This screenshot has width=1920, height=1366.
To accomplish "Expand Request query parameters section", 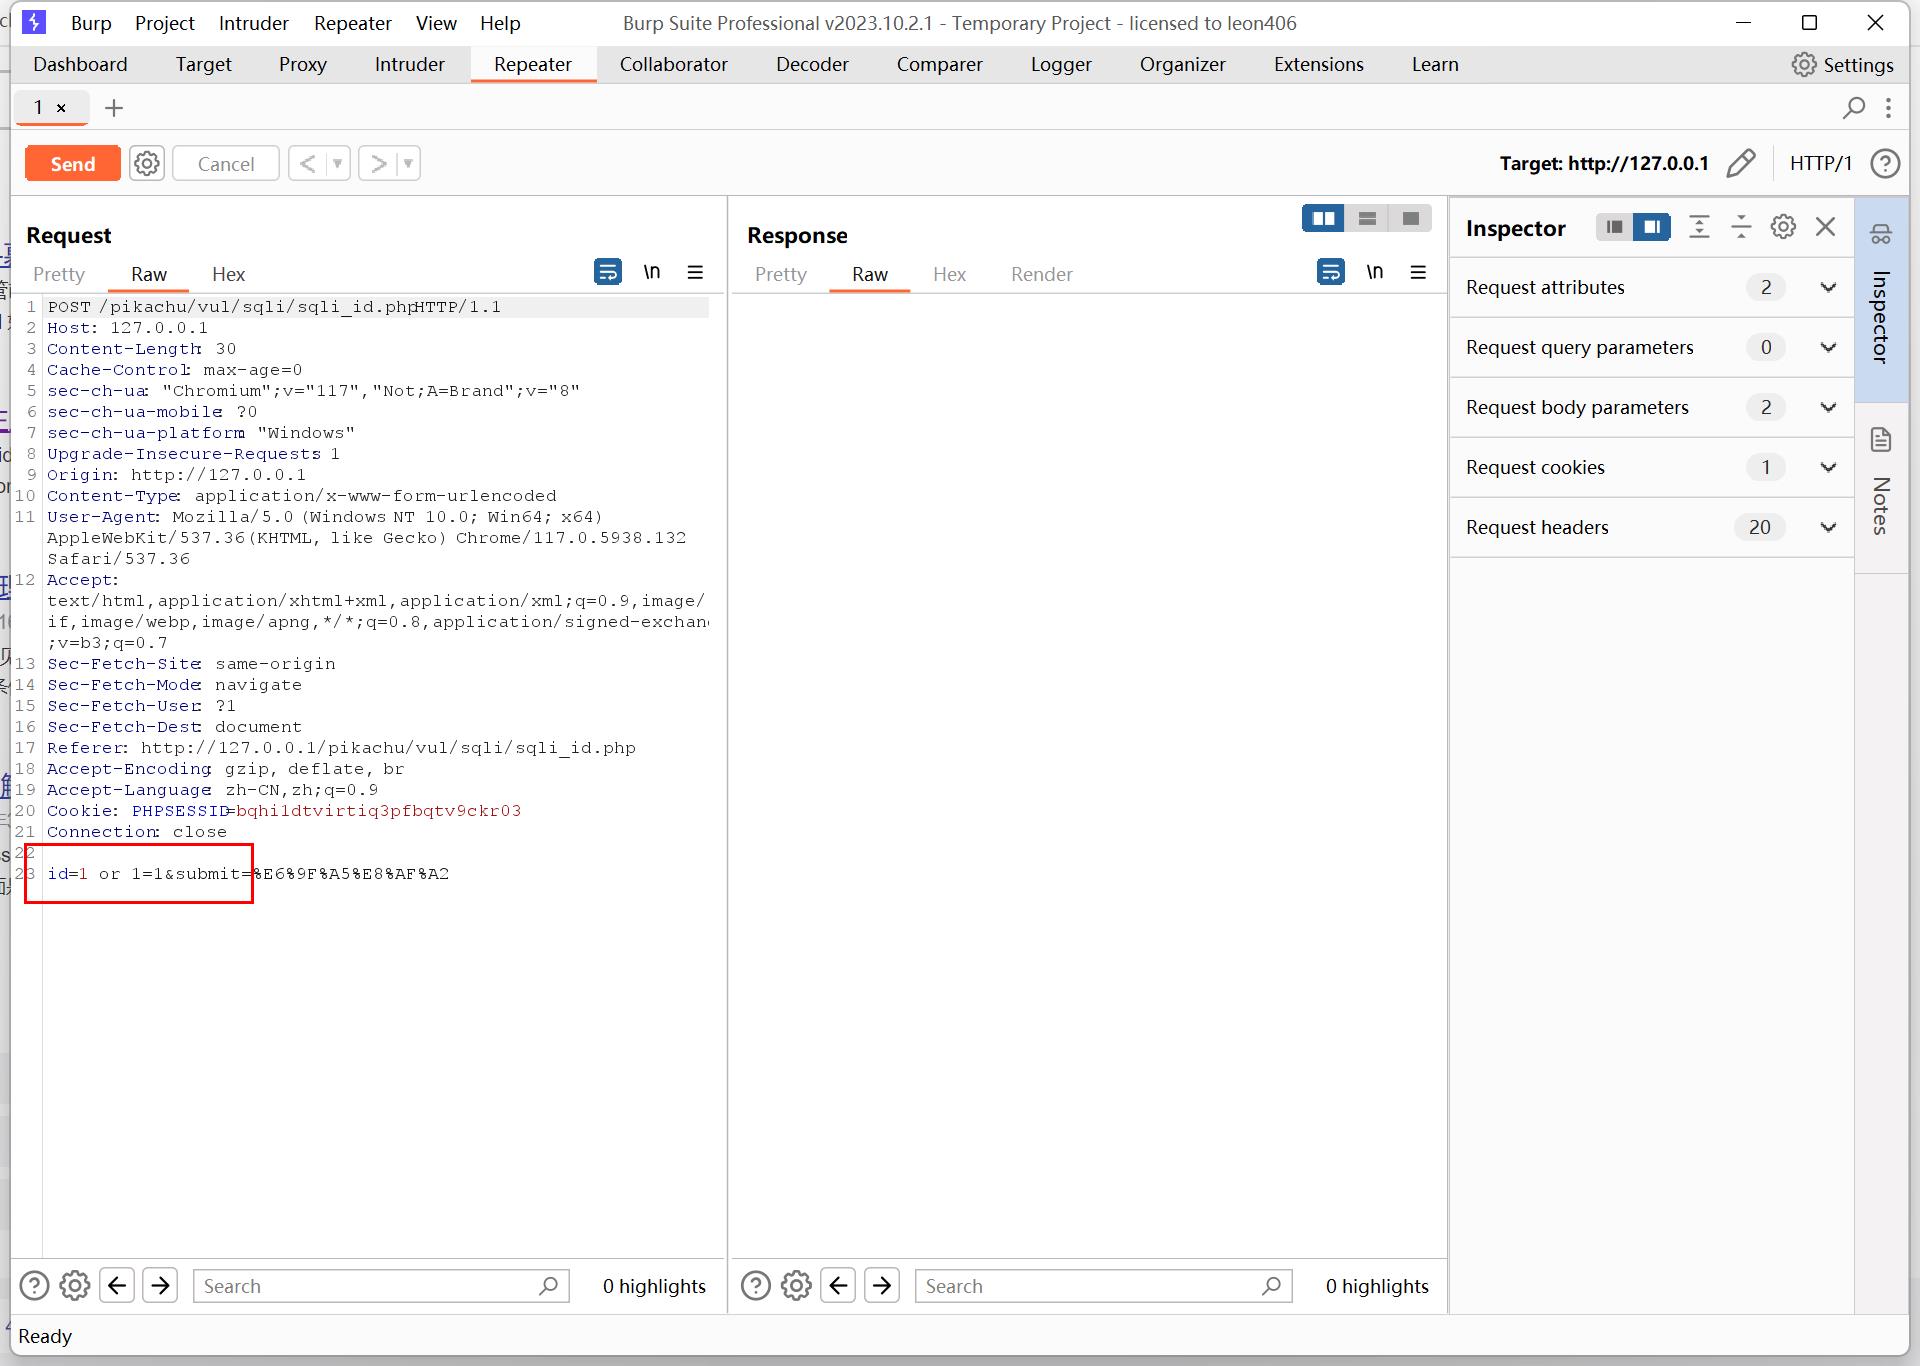I will (1652, 348).
